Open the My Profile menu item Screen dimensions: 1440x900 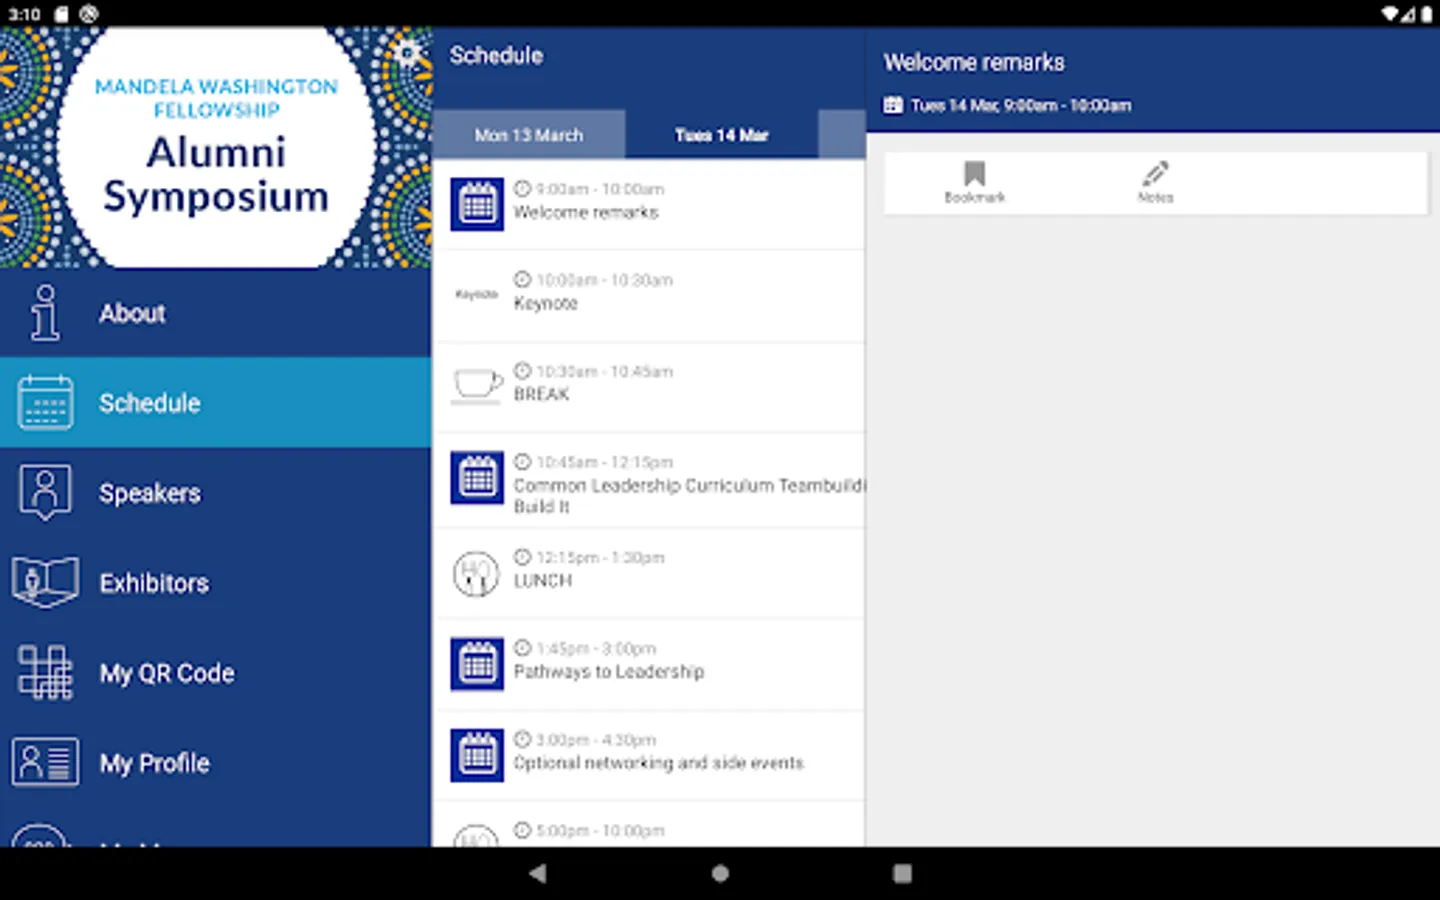point(216,762)
